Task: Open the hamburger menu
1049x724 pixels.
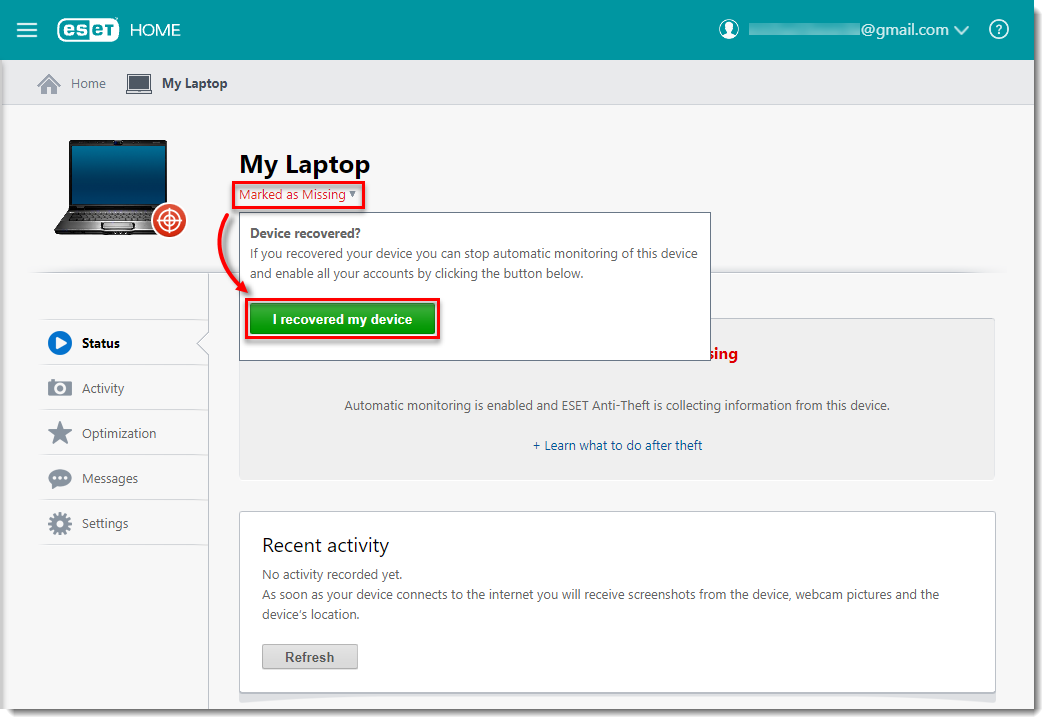Action: pyautogui.click(x=27, y=30)
